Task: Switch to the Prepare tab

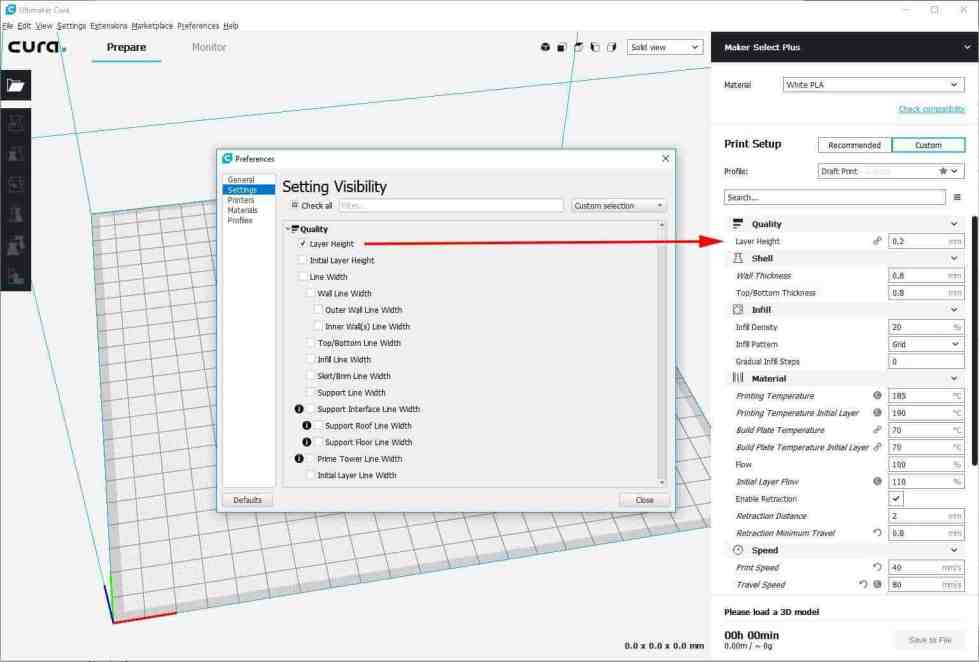Action: click(126, 47)
